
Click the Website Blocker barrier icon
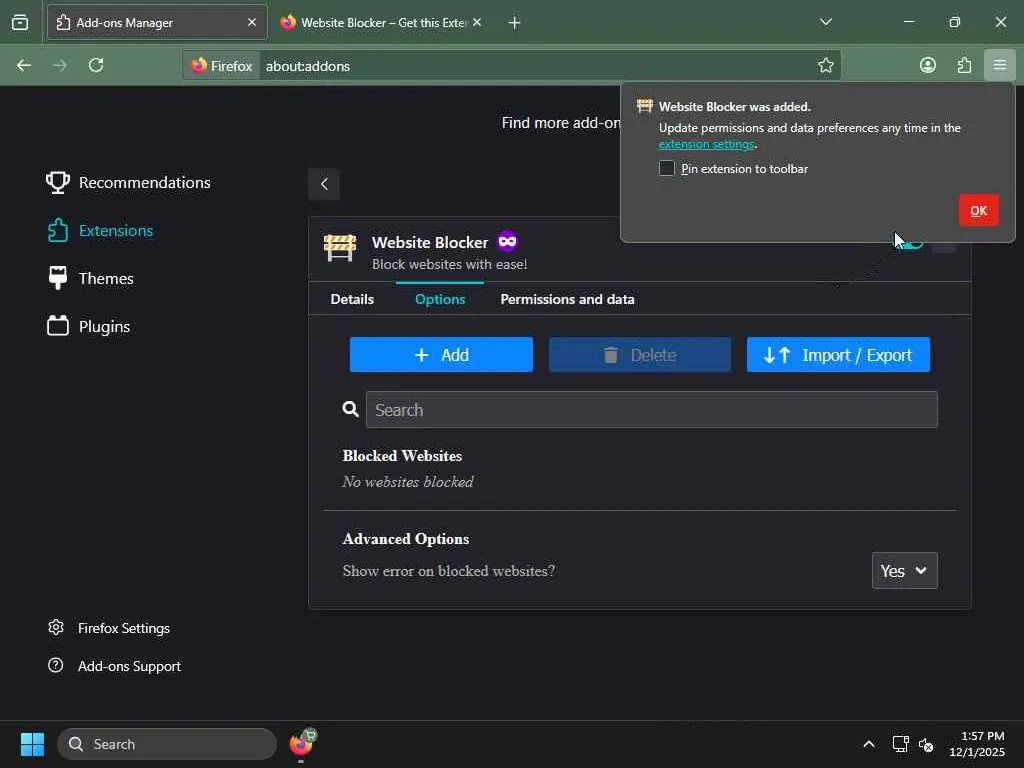[x=340, y=248]
